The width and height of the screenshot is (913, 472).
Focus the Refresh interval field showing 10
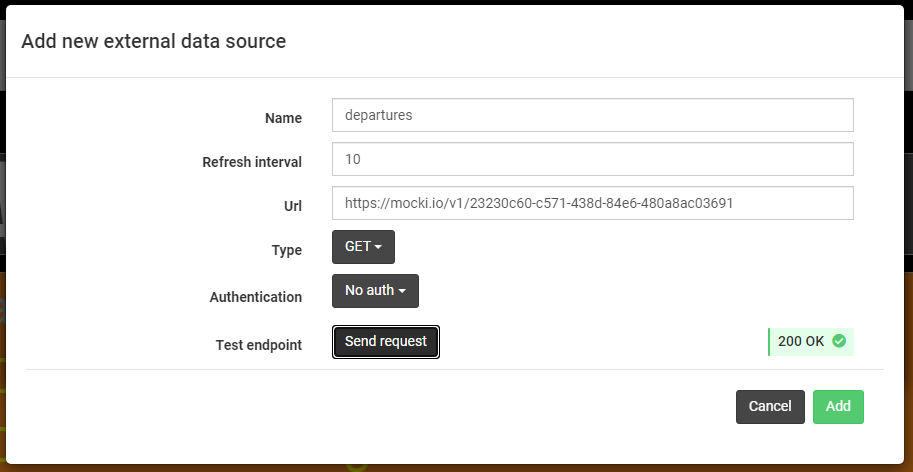[593, 159]
